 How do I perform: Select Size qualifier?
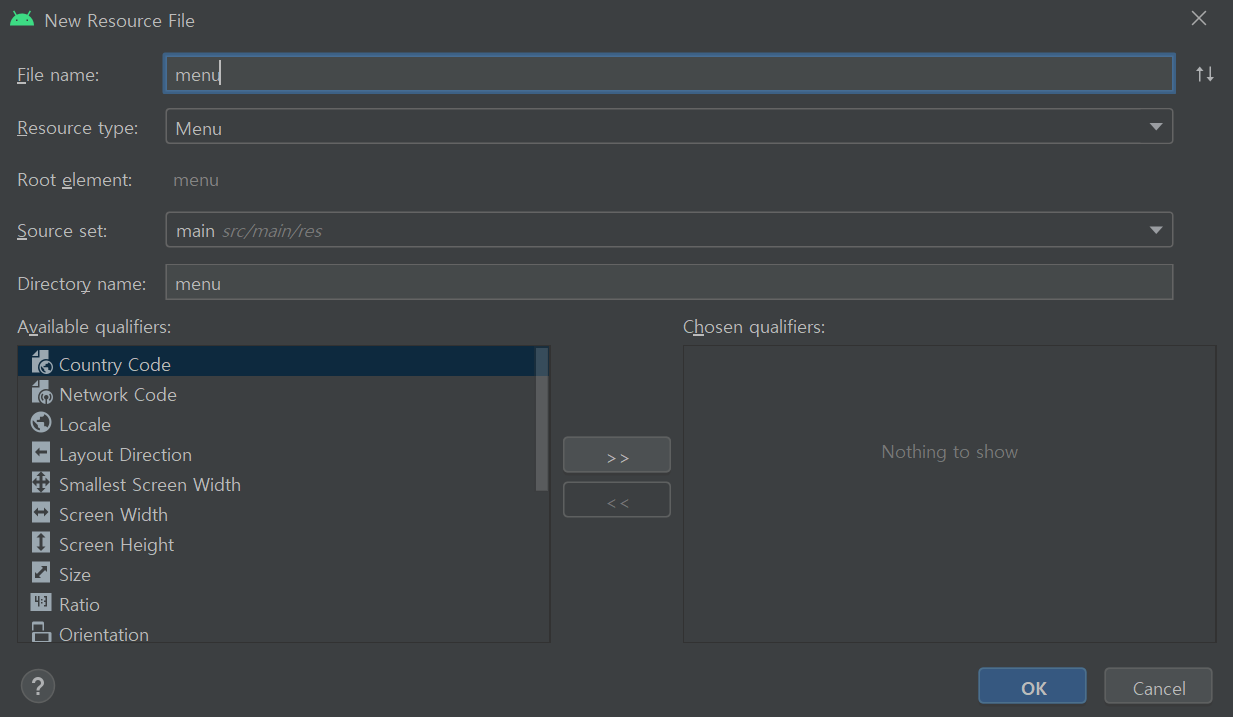click(276, 574)
